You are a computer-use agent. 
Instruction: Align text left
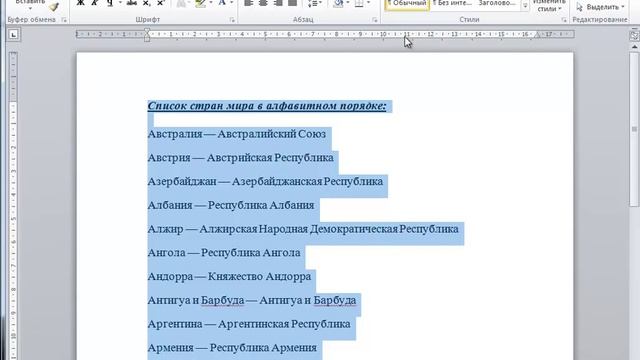pyautogui.click(x=249, y=3)
